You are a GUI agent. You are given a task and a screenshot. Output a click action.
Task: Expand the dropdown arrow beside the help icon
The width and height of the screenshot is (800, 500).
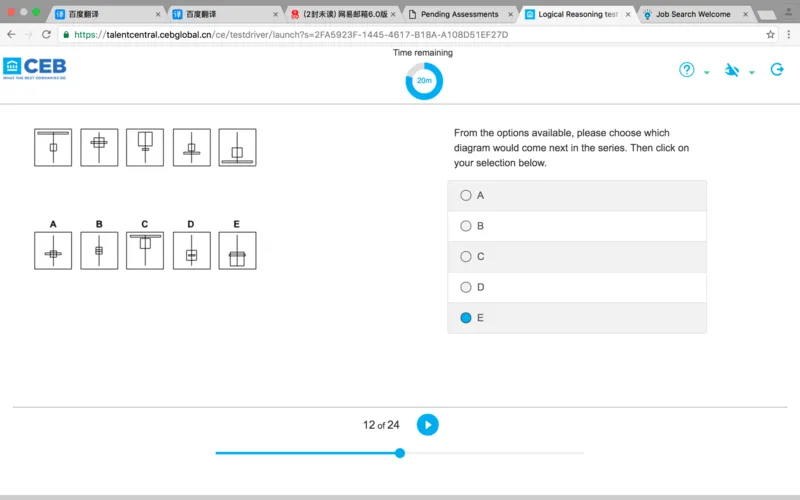(707, 73)
